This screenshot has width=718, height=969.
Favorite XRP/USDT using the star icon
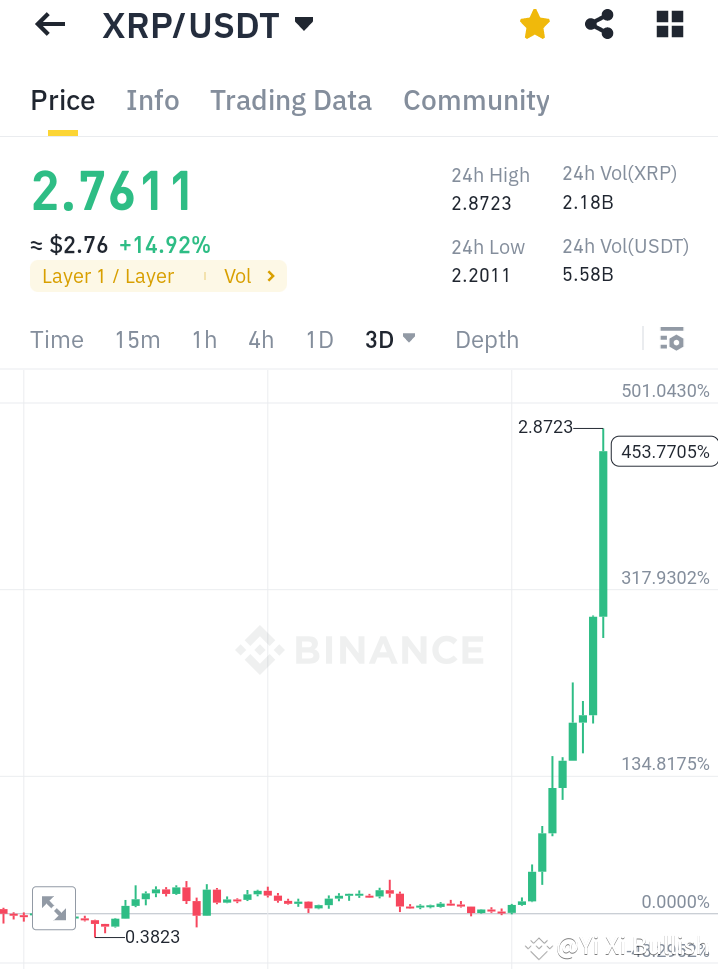[535, 24]
